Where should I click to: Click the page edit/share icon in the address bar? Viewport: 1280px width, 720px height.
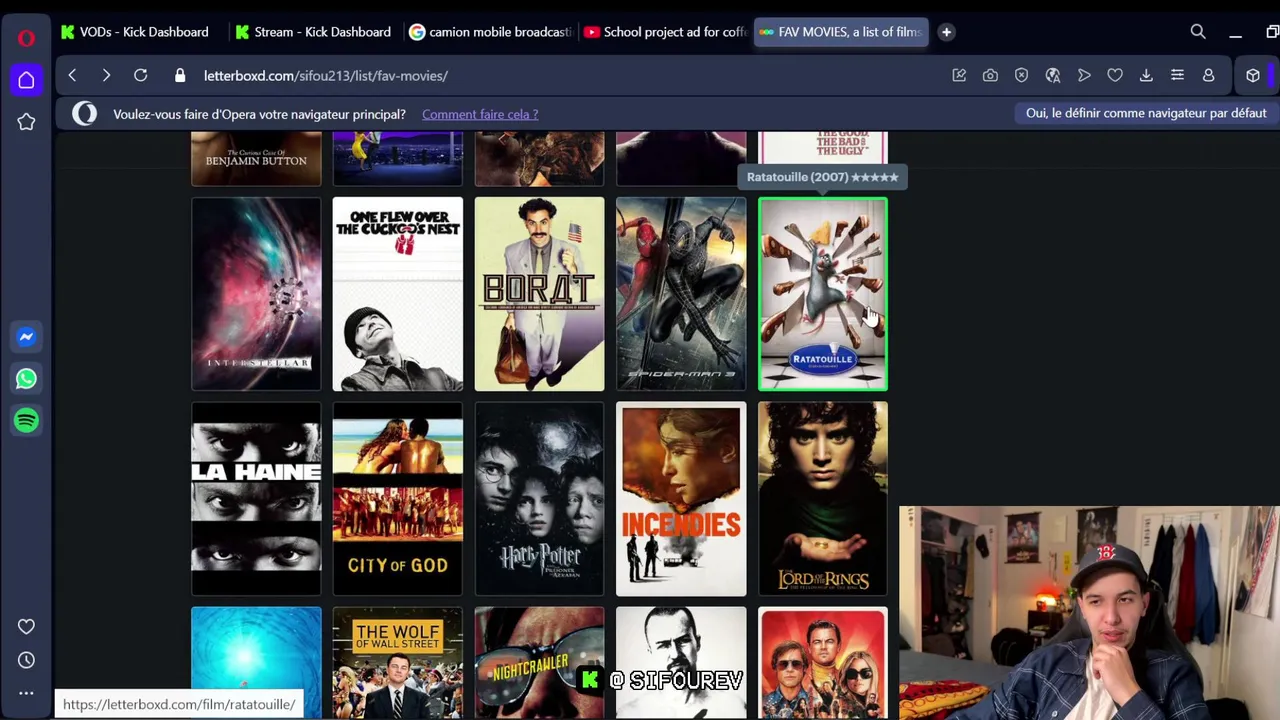click(x=959, y=76)
